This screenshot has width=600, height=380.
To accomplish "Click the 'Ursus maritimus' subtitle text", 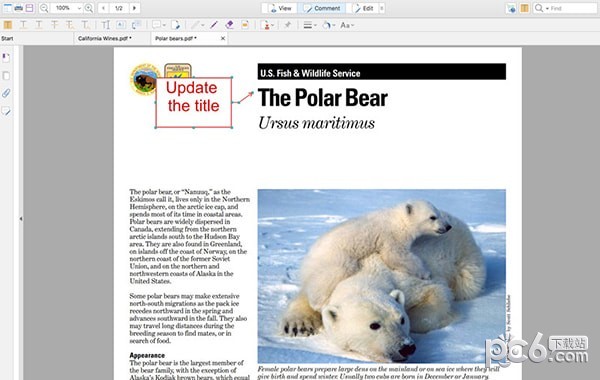I will (316, 123).
